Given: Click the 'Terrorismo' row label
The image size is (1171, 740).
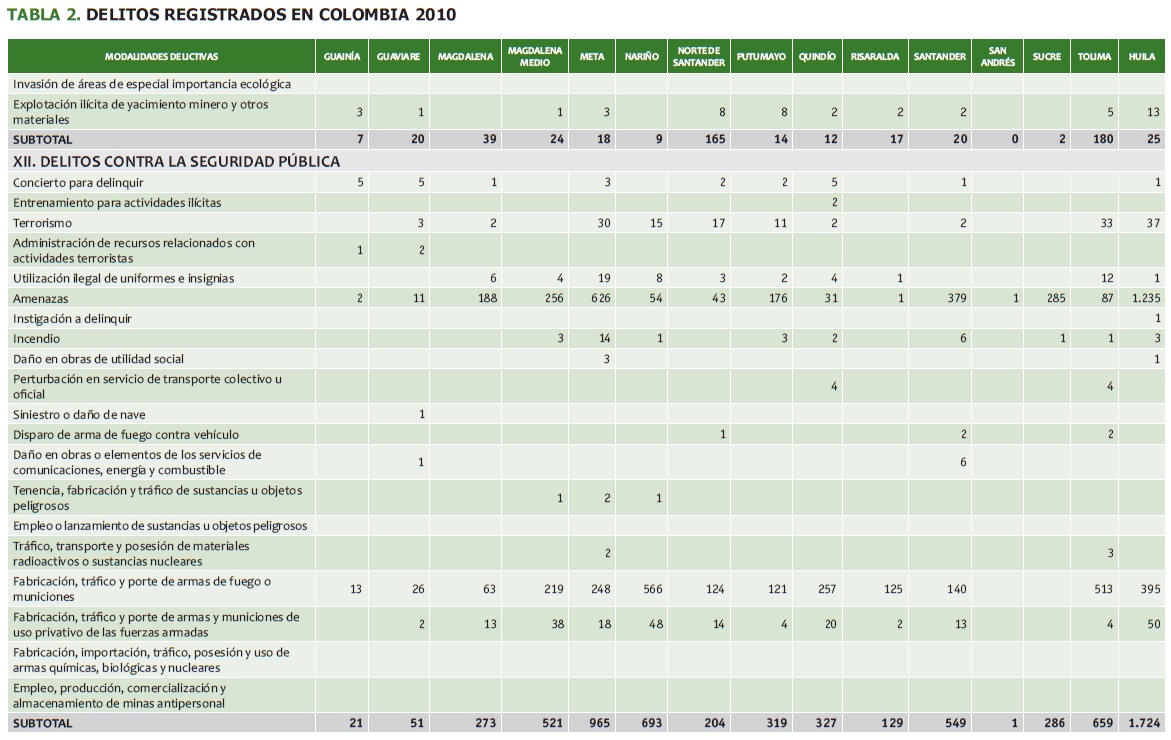Looking at the screenshot, I should pyautogui.click(x=42, y=223).
